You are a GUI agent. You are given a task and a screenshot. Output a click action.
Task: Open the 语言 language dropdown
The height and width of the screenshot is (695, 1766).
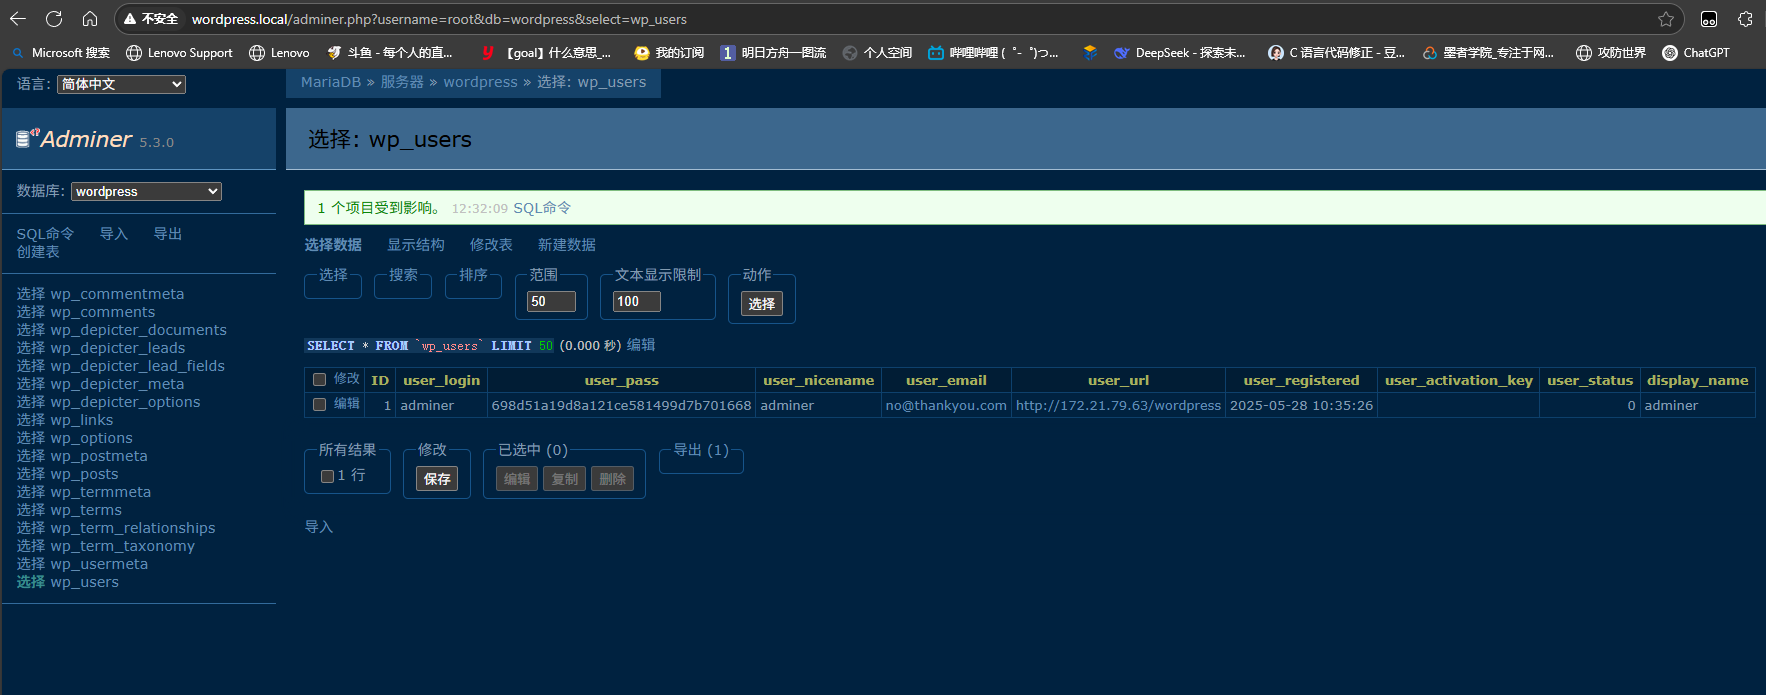(x=121, y=84)
